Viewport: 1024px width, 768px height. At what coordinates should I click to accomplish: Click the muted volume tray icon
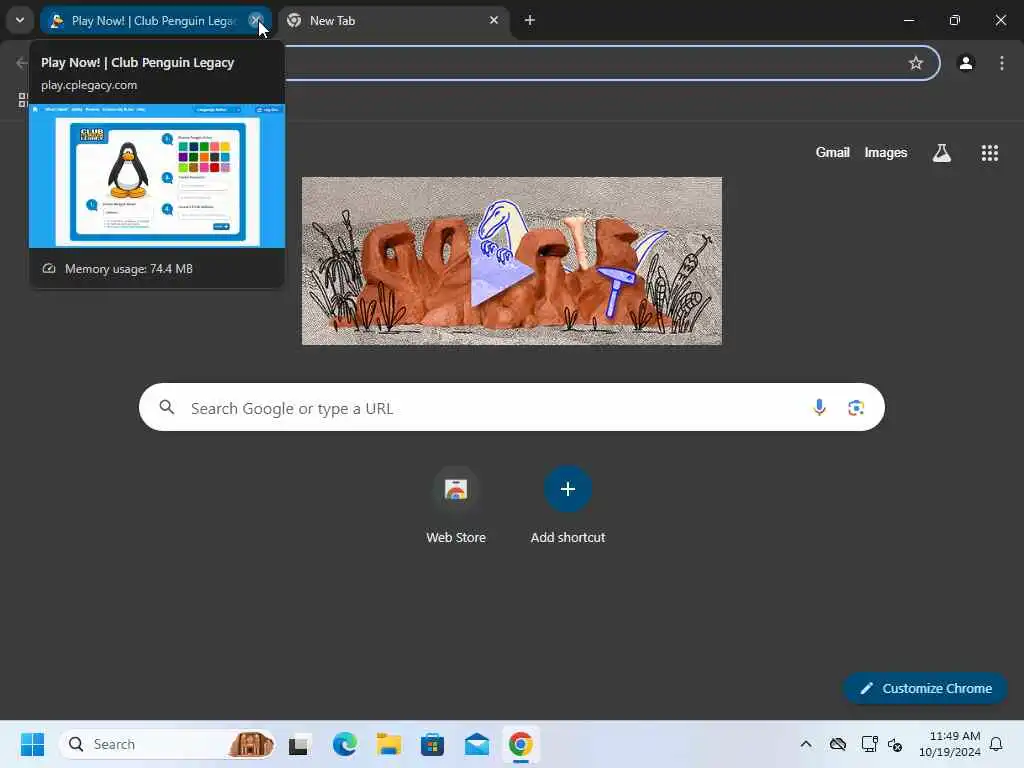[x=895, y=744]
